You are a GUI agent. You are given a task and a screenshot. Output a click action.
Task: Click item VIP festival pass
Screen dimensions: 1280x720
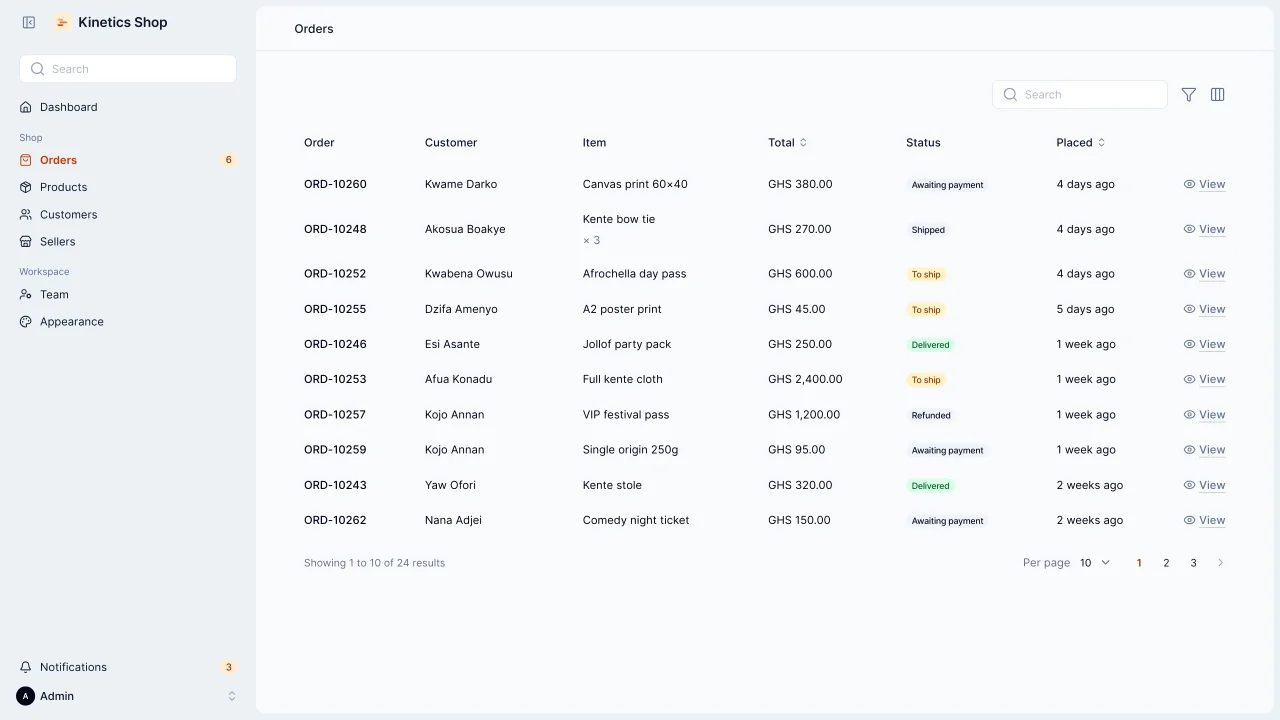(x=626, y=414)
